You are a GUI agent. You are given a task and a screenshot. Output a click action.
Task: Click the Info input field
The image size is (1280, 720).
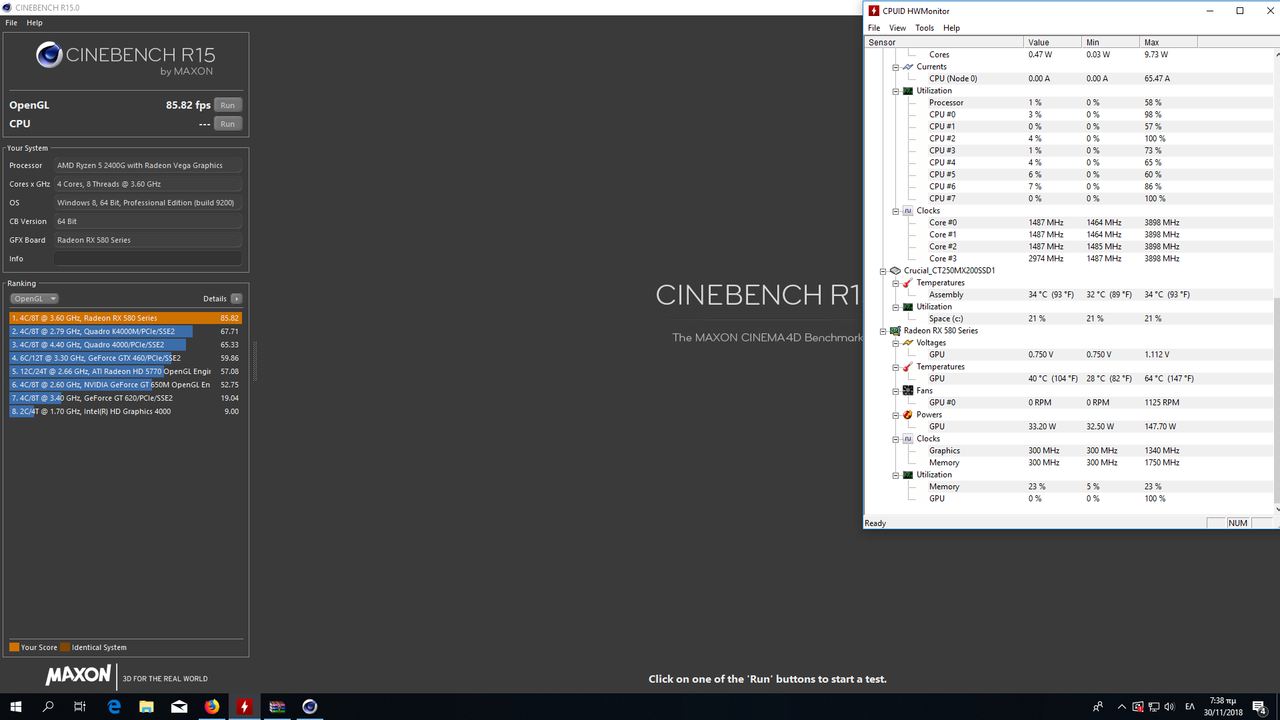(148, 259)
